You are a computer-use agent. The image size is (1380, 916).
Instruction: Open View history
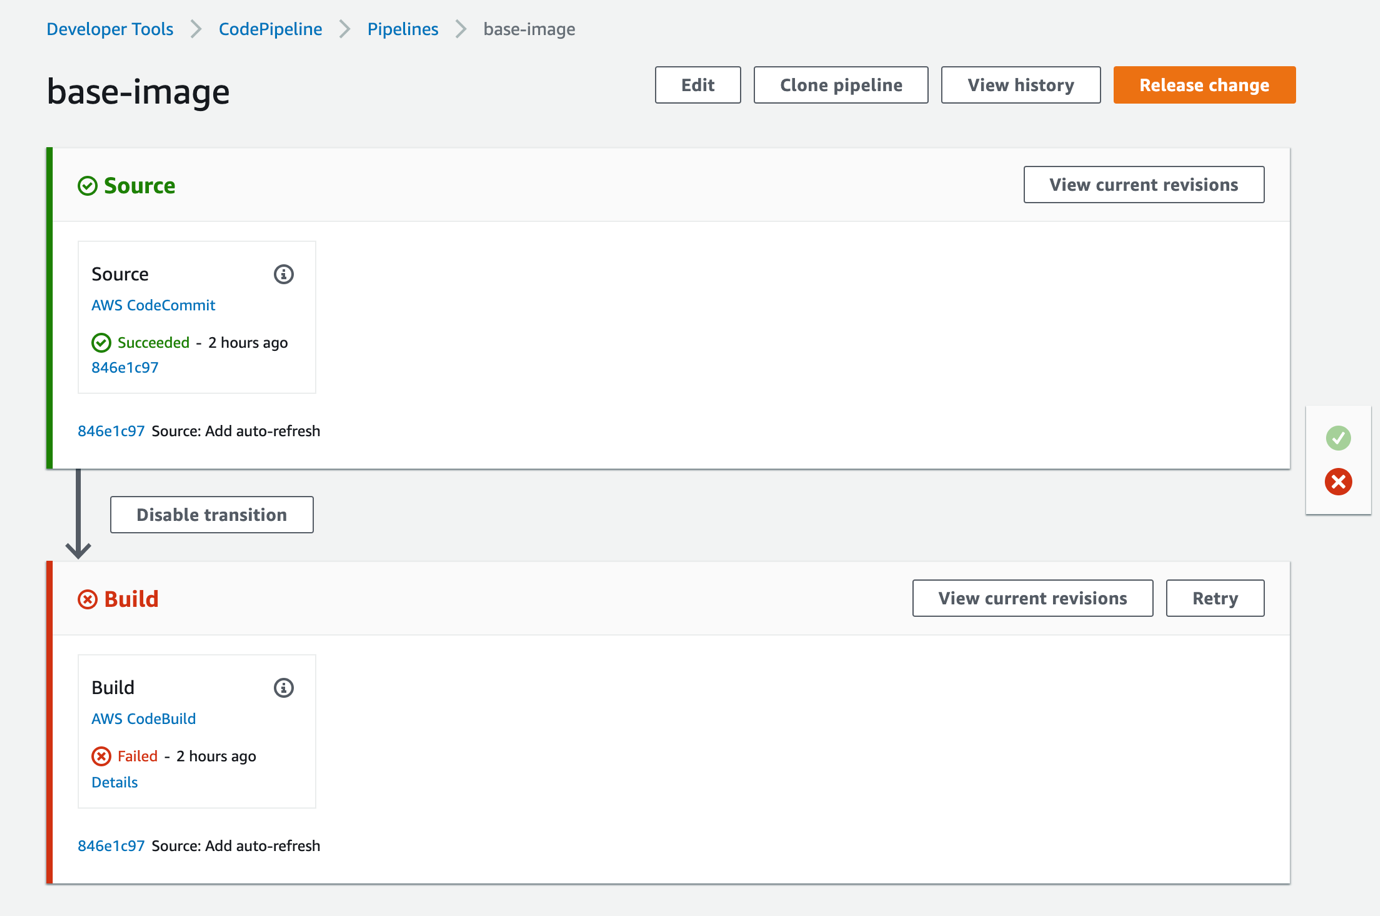point(1021,85)
